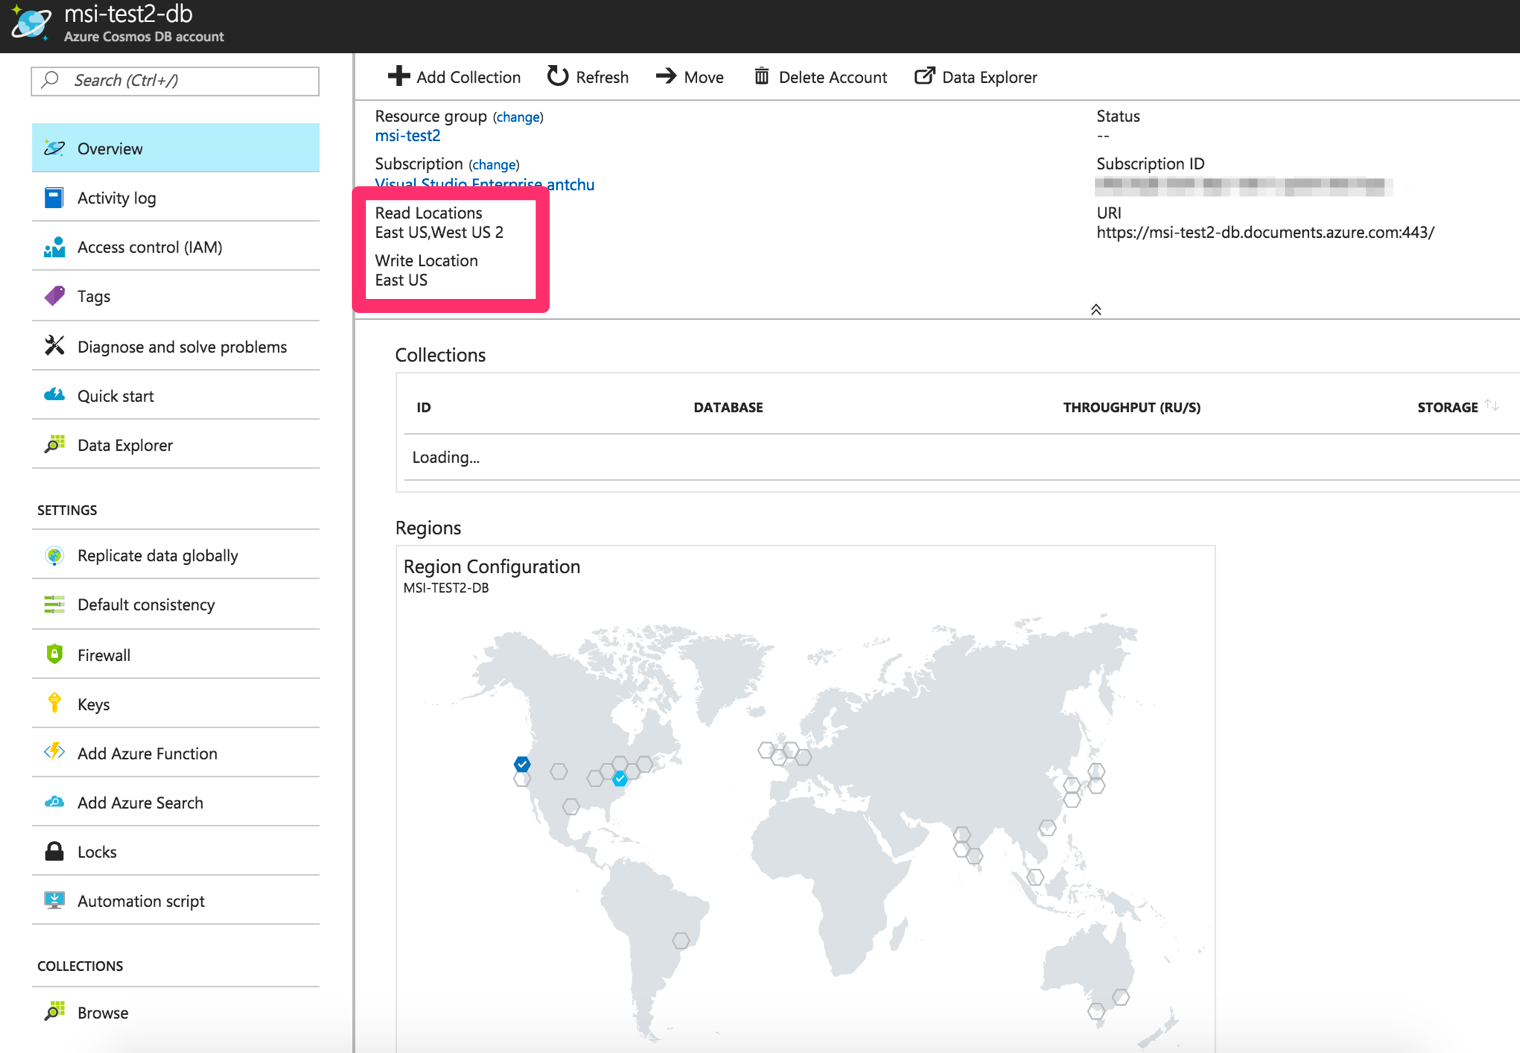Open Visual Studio Enterprise antchu subscription link
Image resolution: width=1520 pixels, height=1053 pixels.
(484, 183)
